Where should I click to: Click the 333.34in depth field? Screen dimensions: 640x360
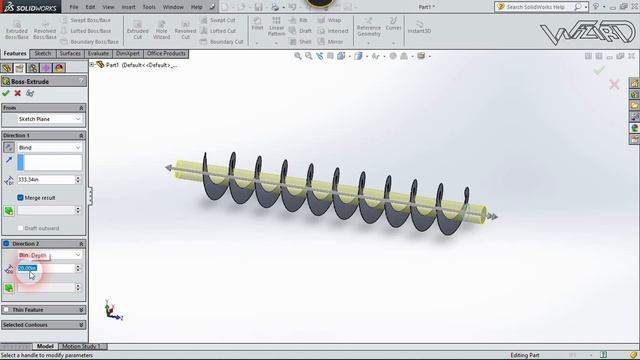click(x=46, y=180)
